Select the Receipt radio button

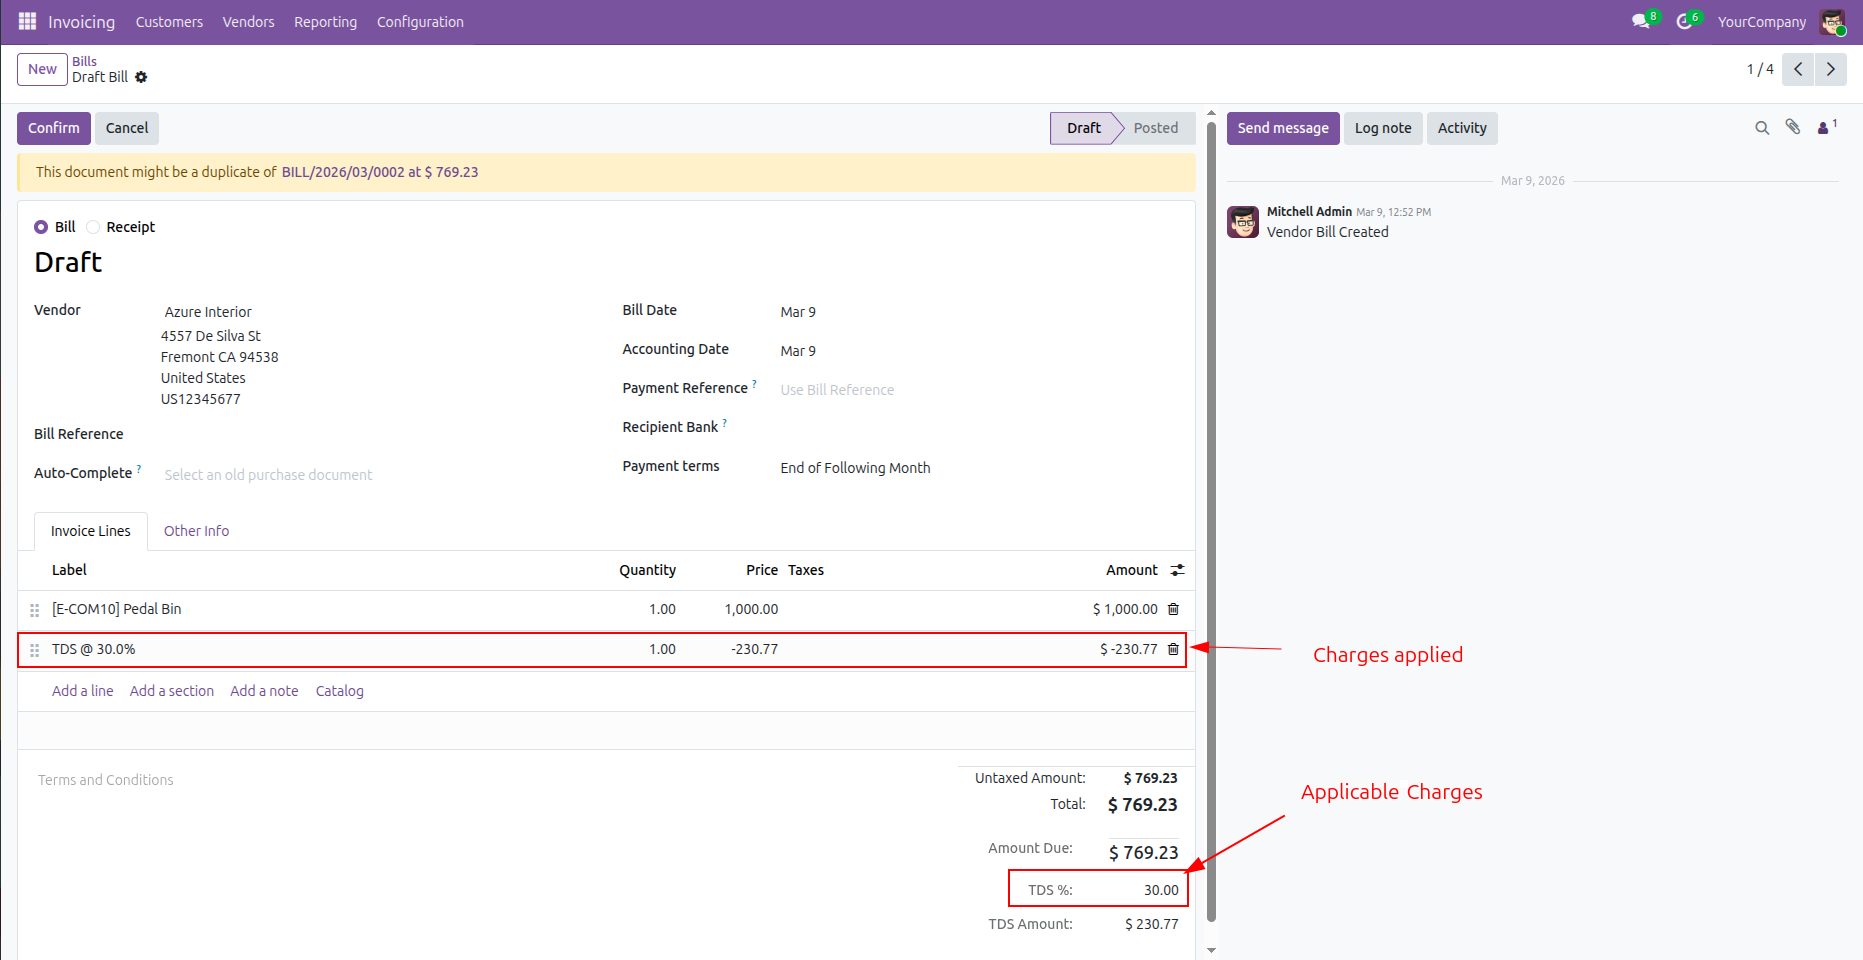point(93,227)
